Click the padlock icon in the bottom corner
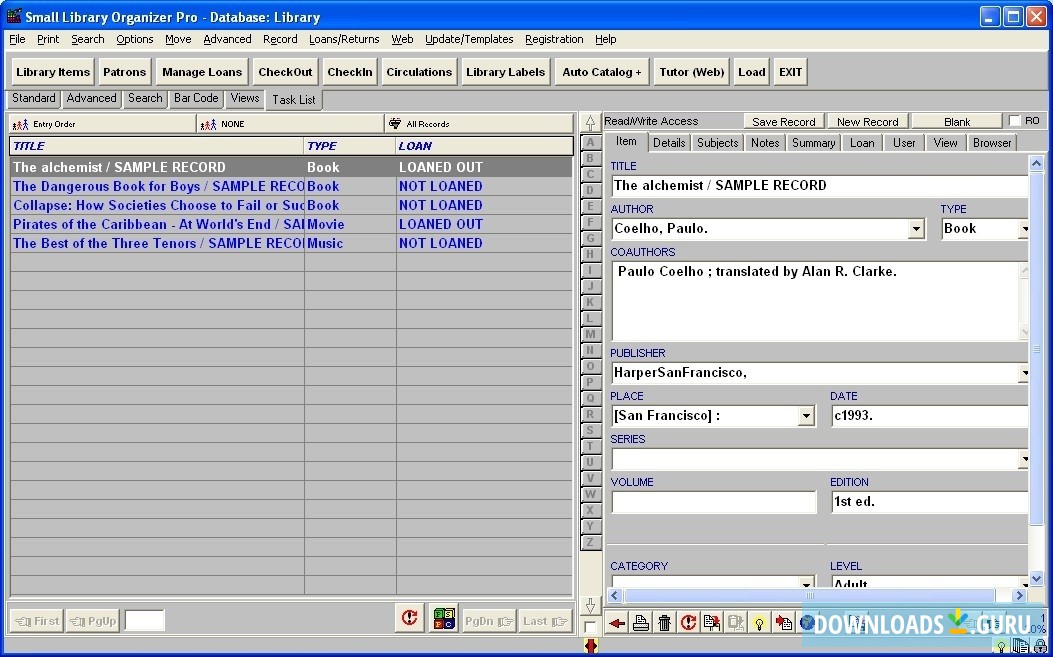 [1040, 644]
